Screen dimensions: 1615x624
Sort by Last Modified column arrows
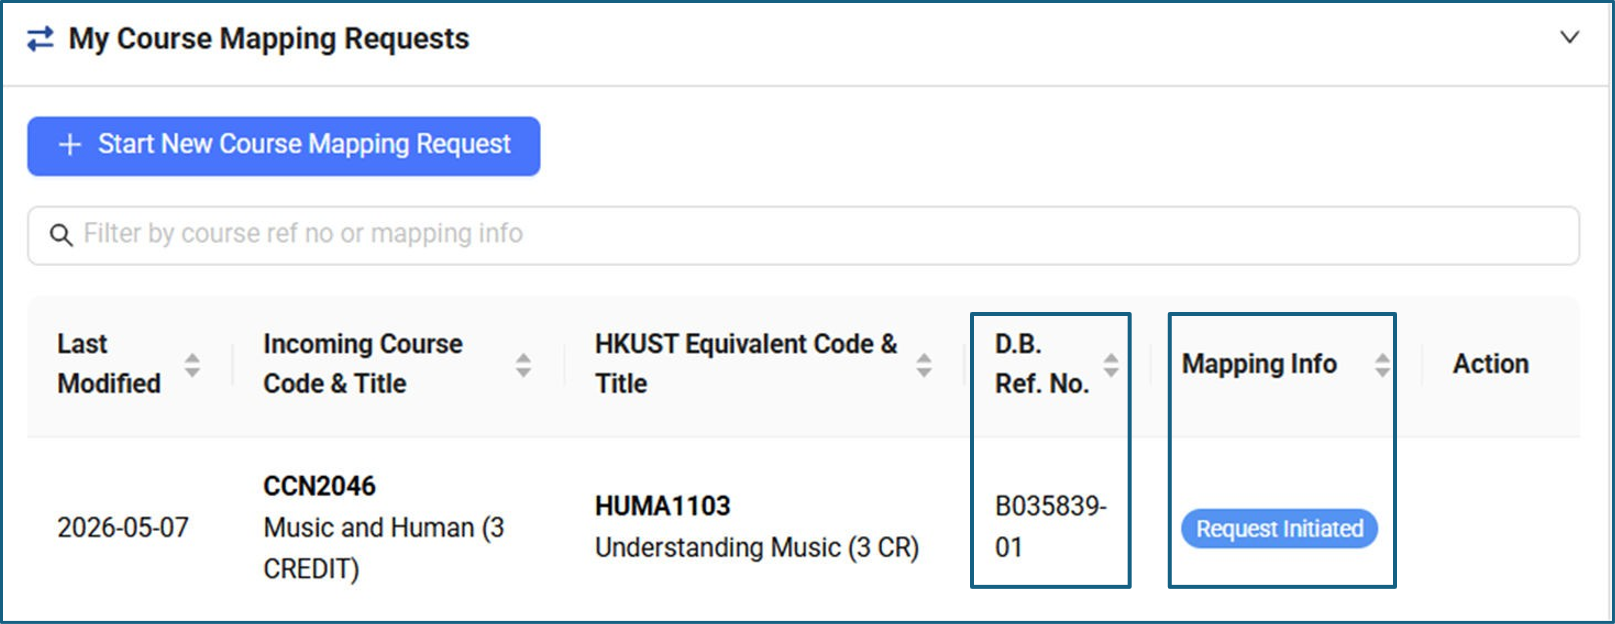click(x=192, y=365)
